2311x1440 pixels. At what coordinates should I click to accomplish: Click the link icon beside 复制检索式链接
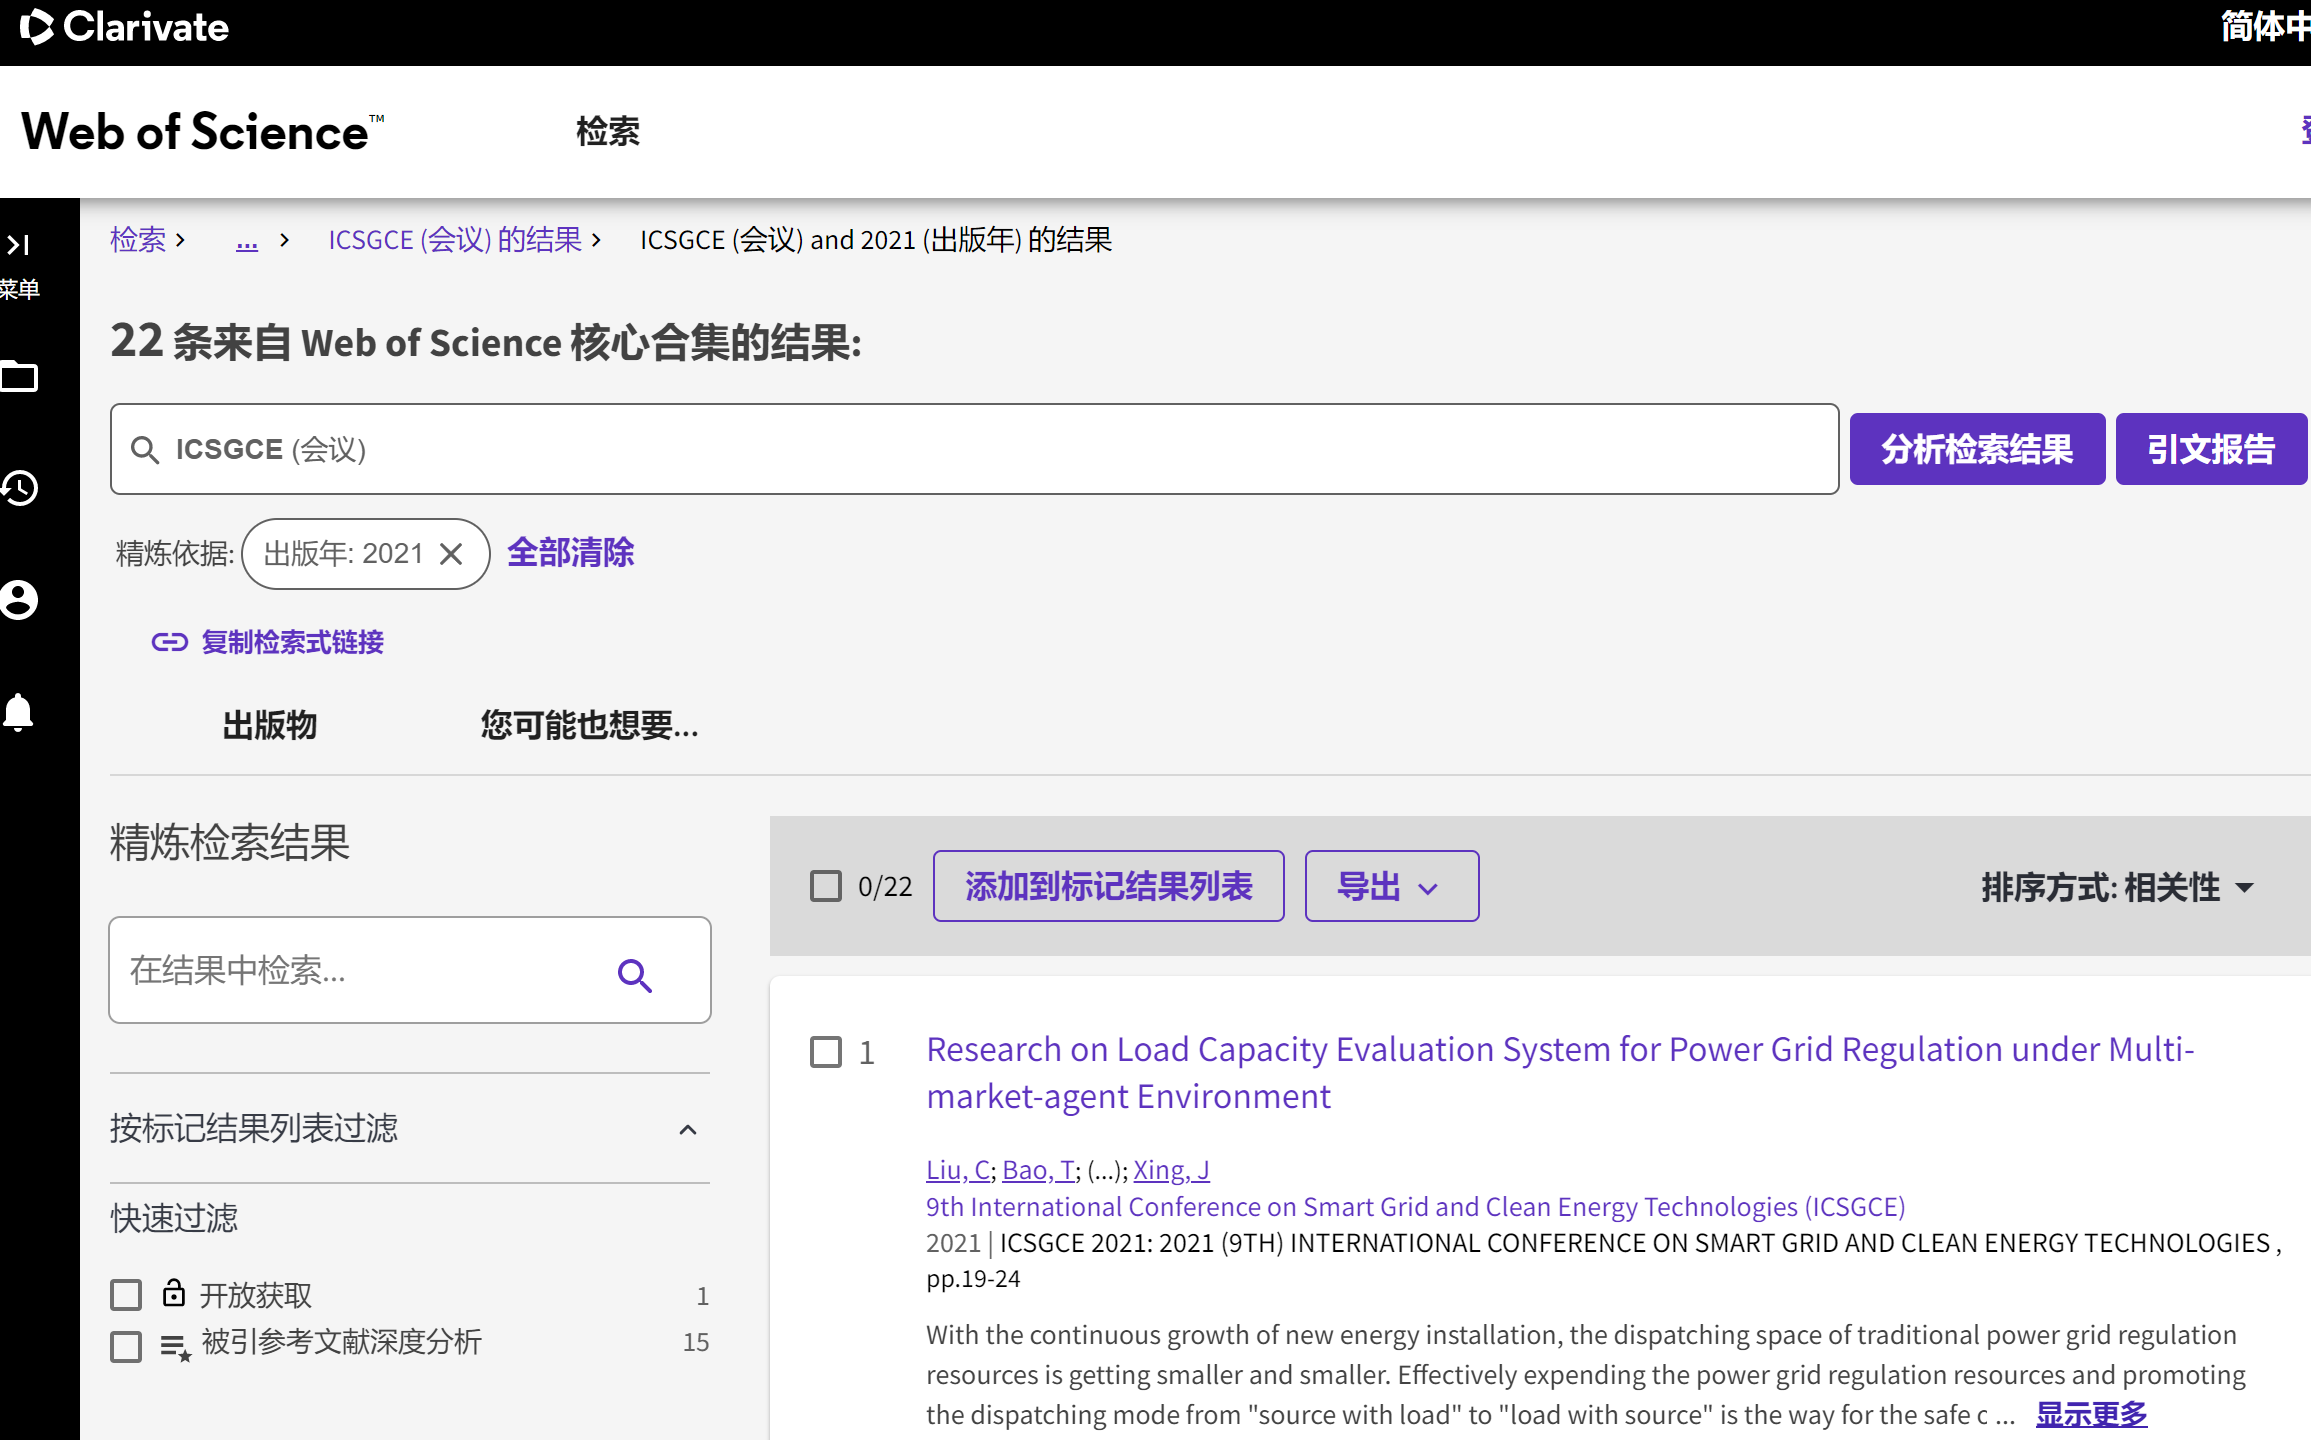tap(169, 642)
